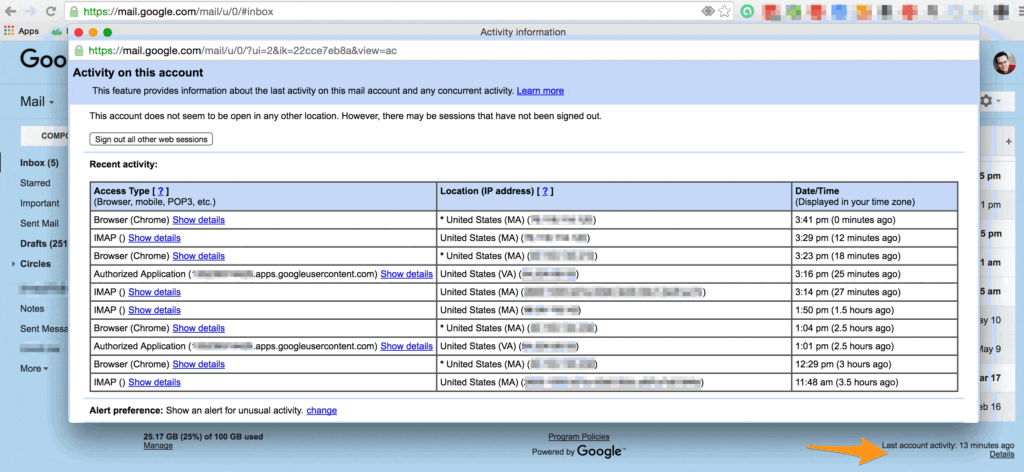Image resolution: width=1024 pixels, height=472 pixels.
Task: Open the Inbox (5) folder
Action: coord(39,163)
